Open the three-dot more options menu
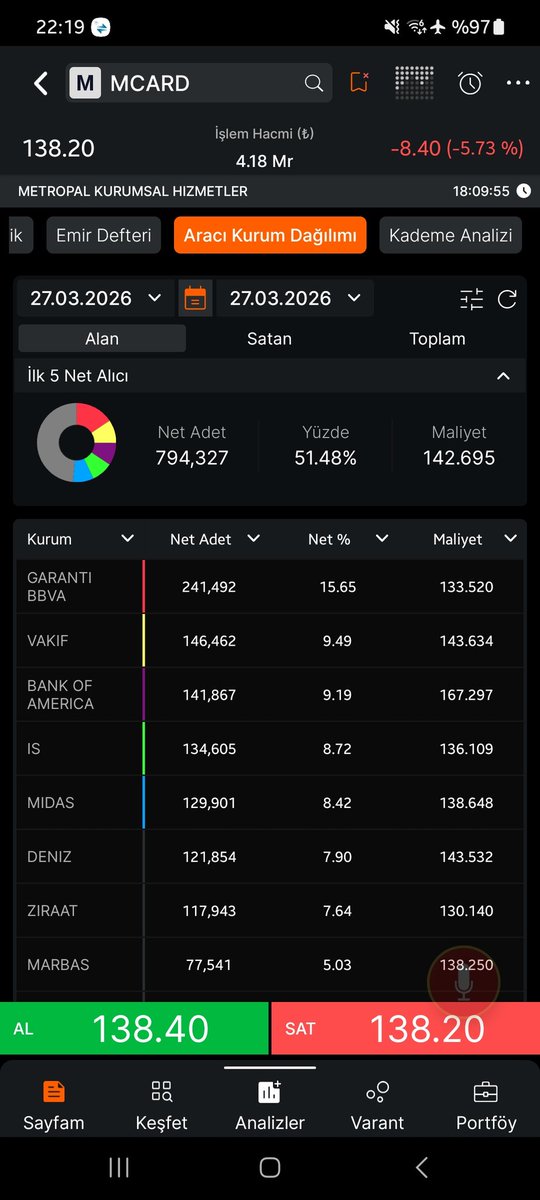This screenshot has width=540, height=1200. (518, 83)
